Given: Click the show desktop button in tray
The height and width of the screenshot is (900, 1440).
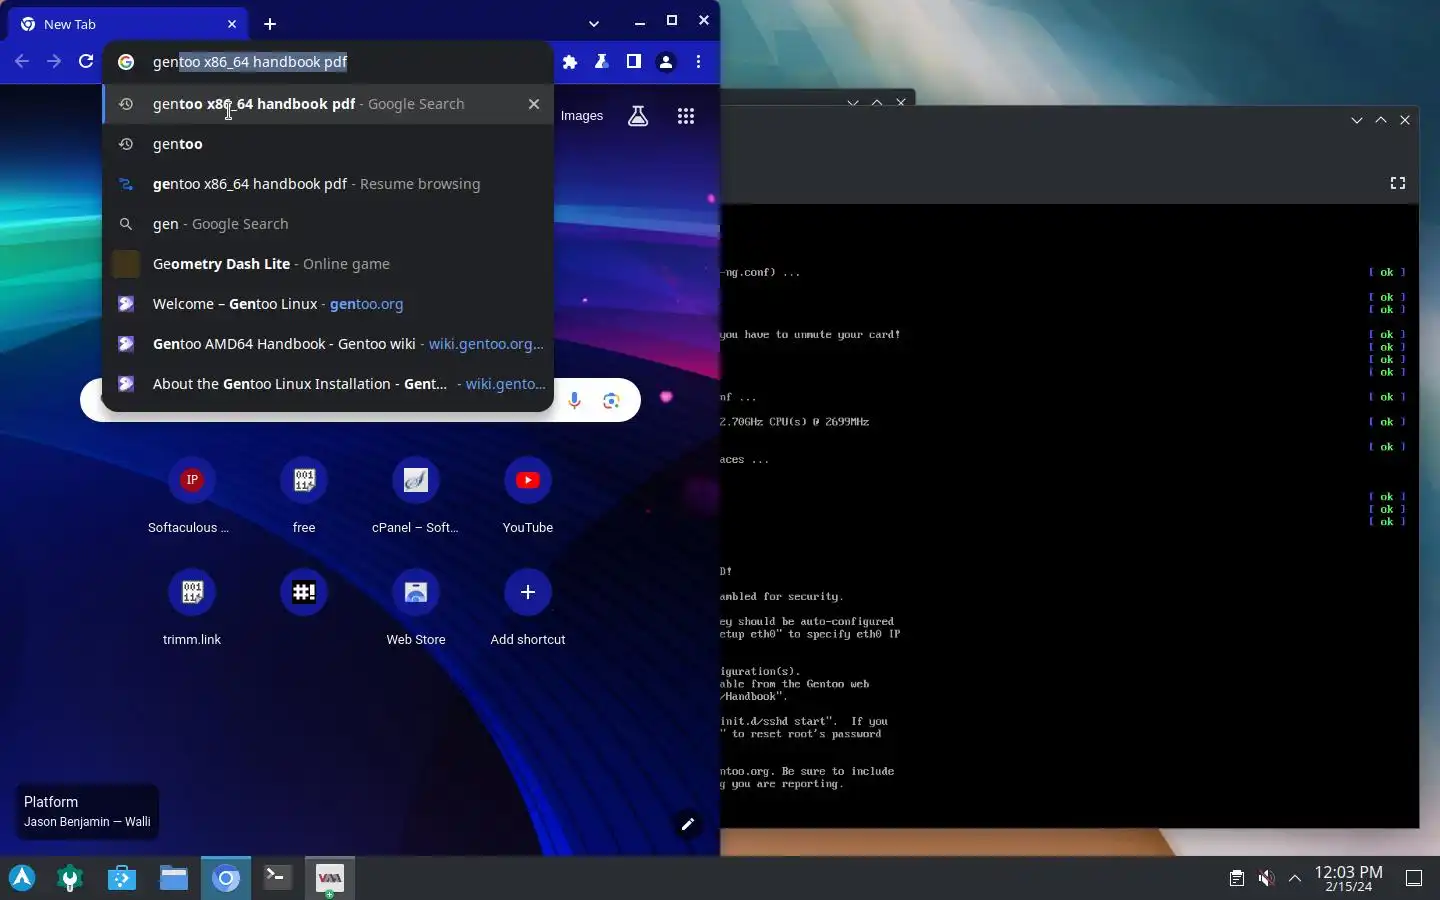Looking at the screenshot, I should pyautogui.click(x=1414, y=878).
